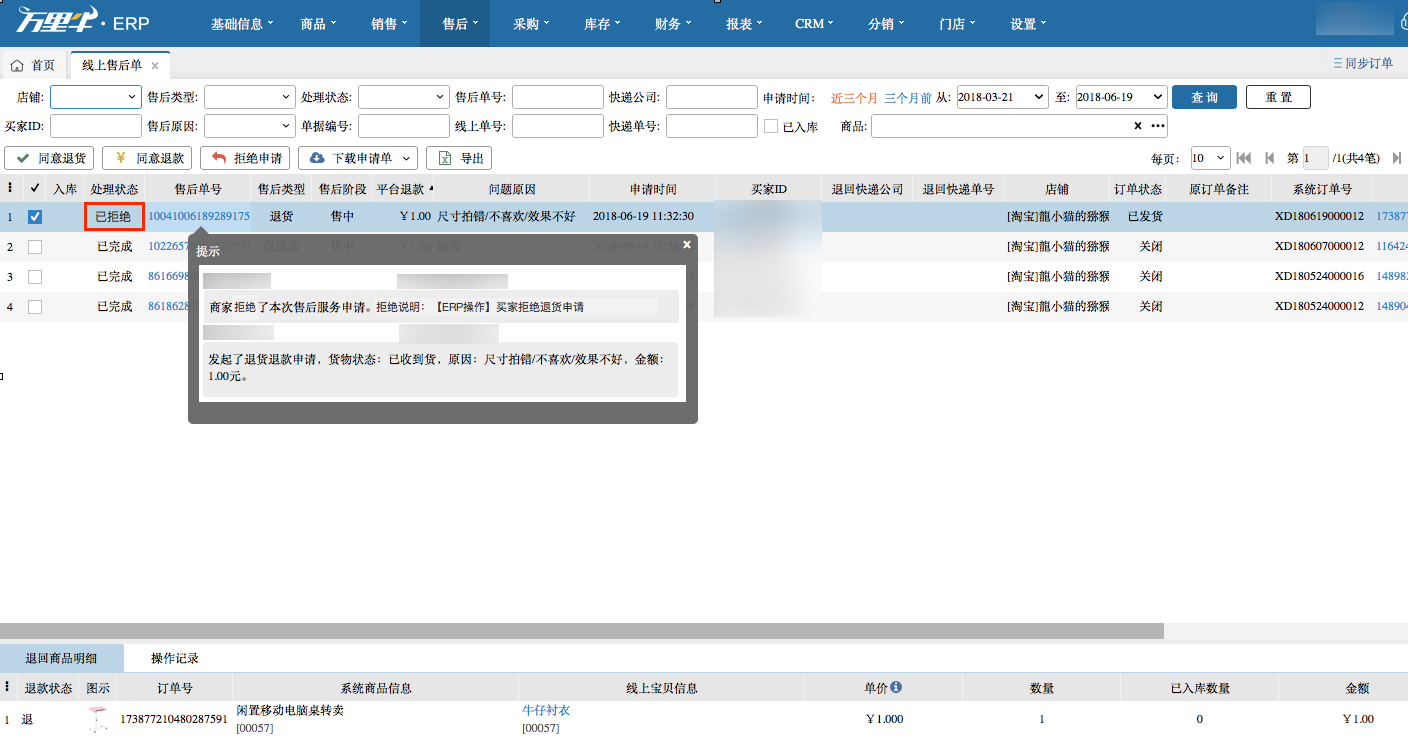Open the 店铺 dropdown

pos(96,97)
